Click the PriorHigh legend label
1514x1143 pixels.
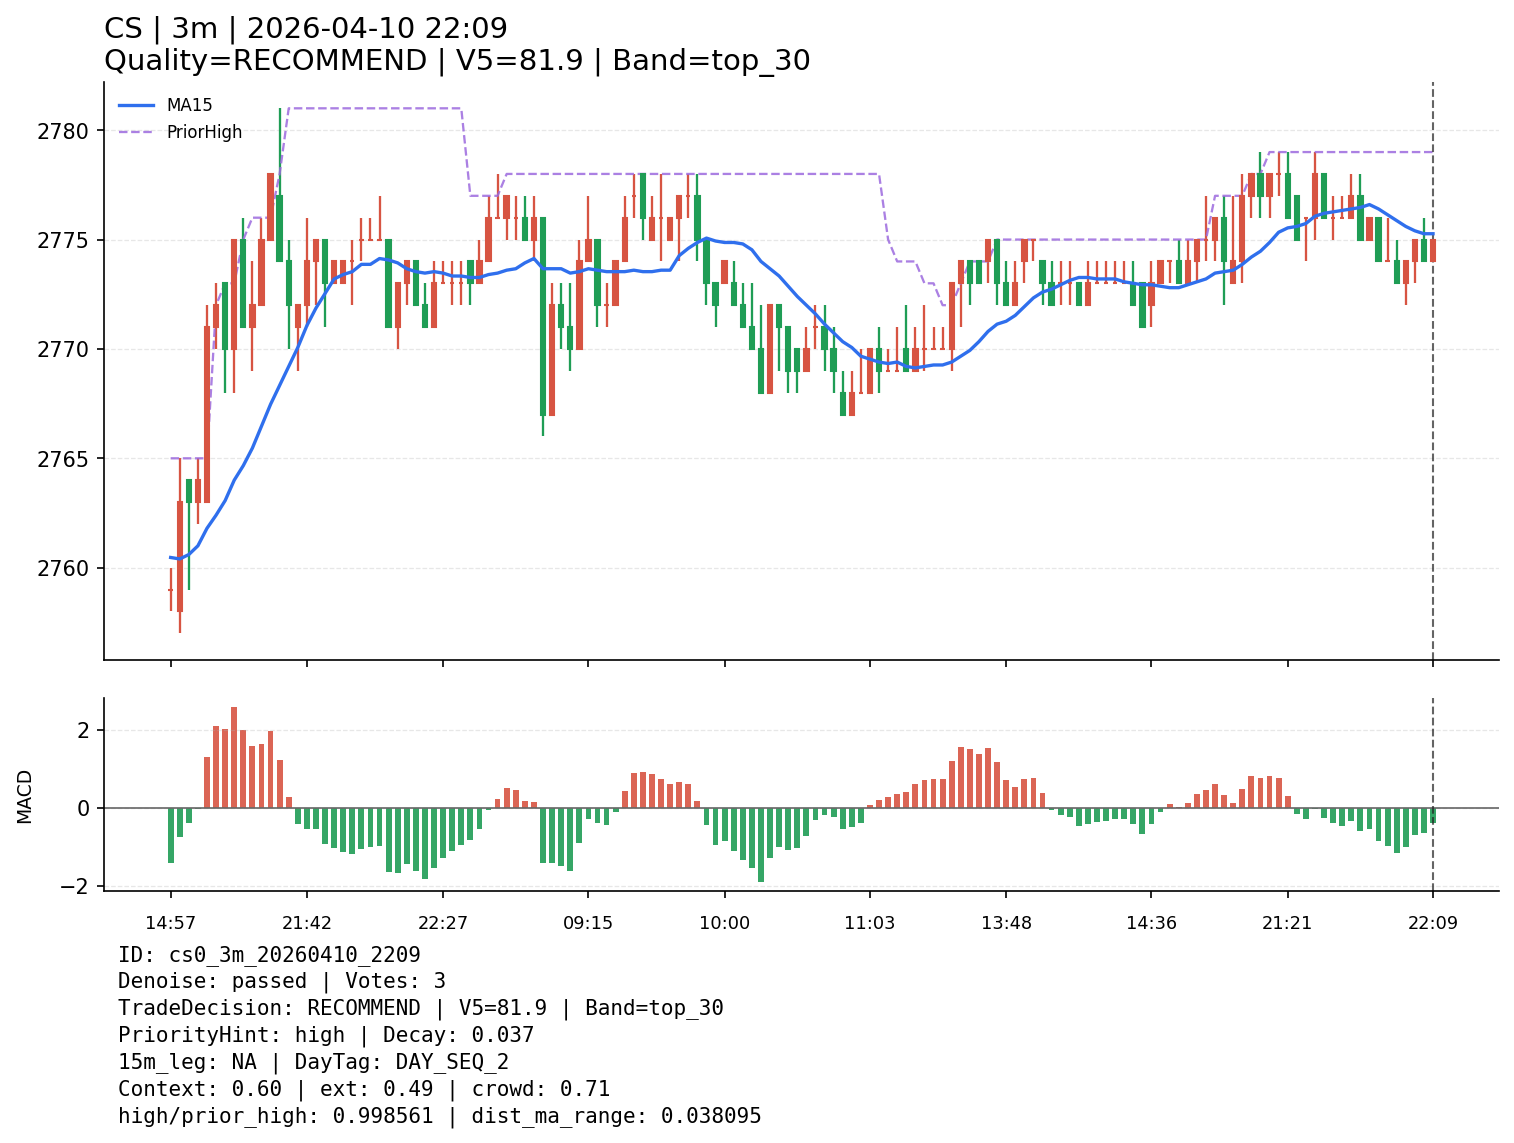(x=204, y=132)
